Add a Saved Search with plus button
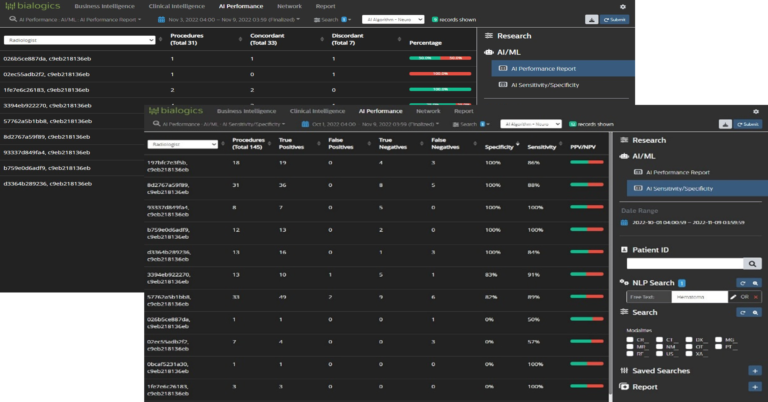The width and height of the screenshot is (768, 402). [755, 371]
